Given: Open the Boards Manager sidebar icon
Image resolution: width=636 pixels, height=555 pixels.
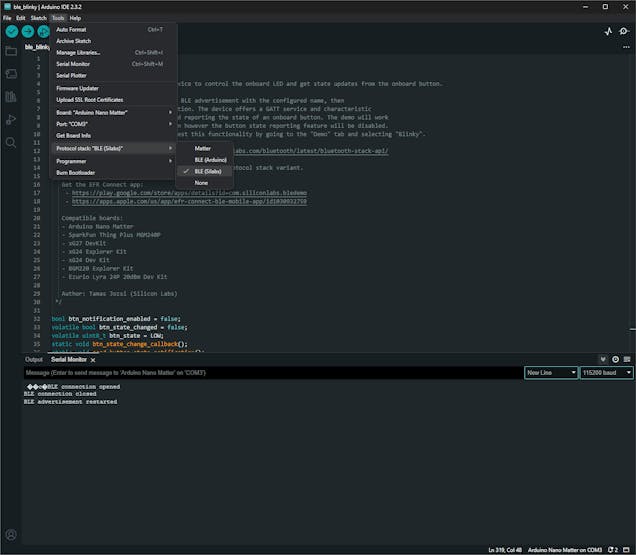Looking at the screenshot, I should pos(11,73).
